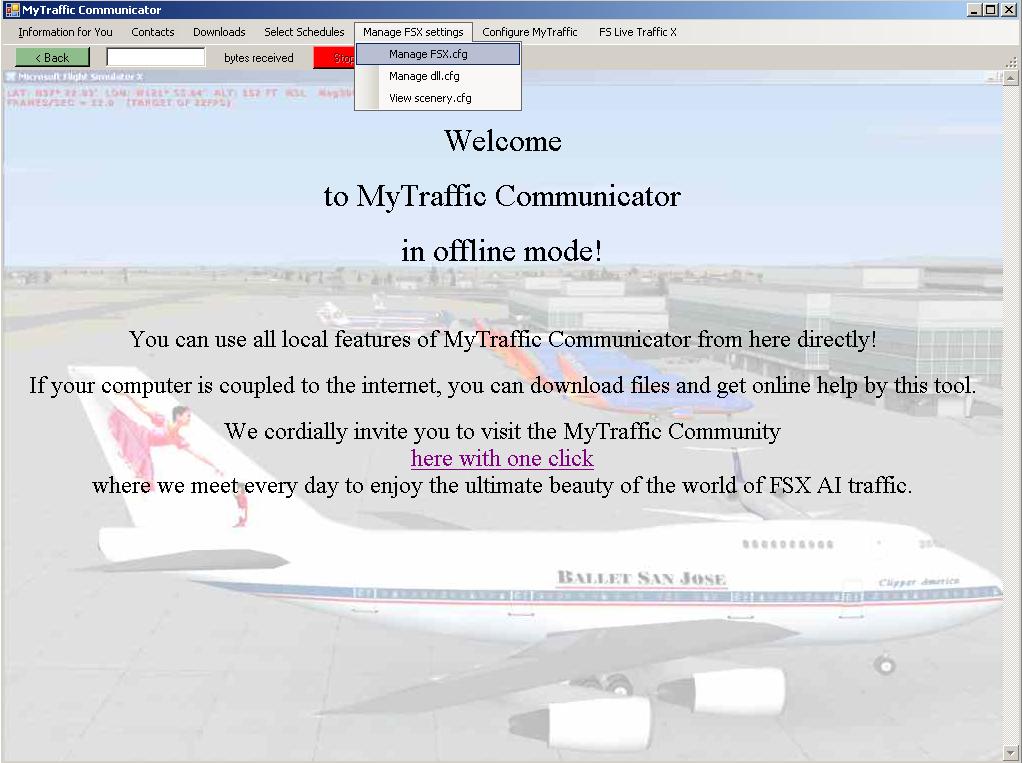Maximize the MyTraffic Communicator window
1022x763 pixels.
click(x=989, y=10)
